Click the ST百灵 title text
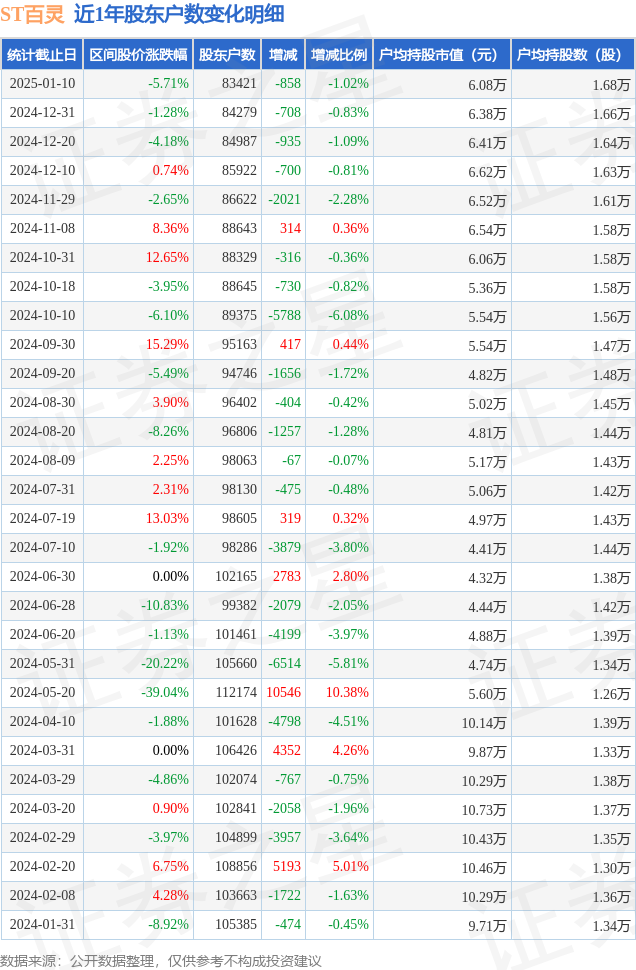The width and height of the screenshot is (636, 970). pos(32,14)
